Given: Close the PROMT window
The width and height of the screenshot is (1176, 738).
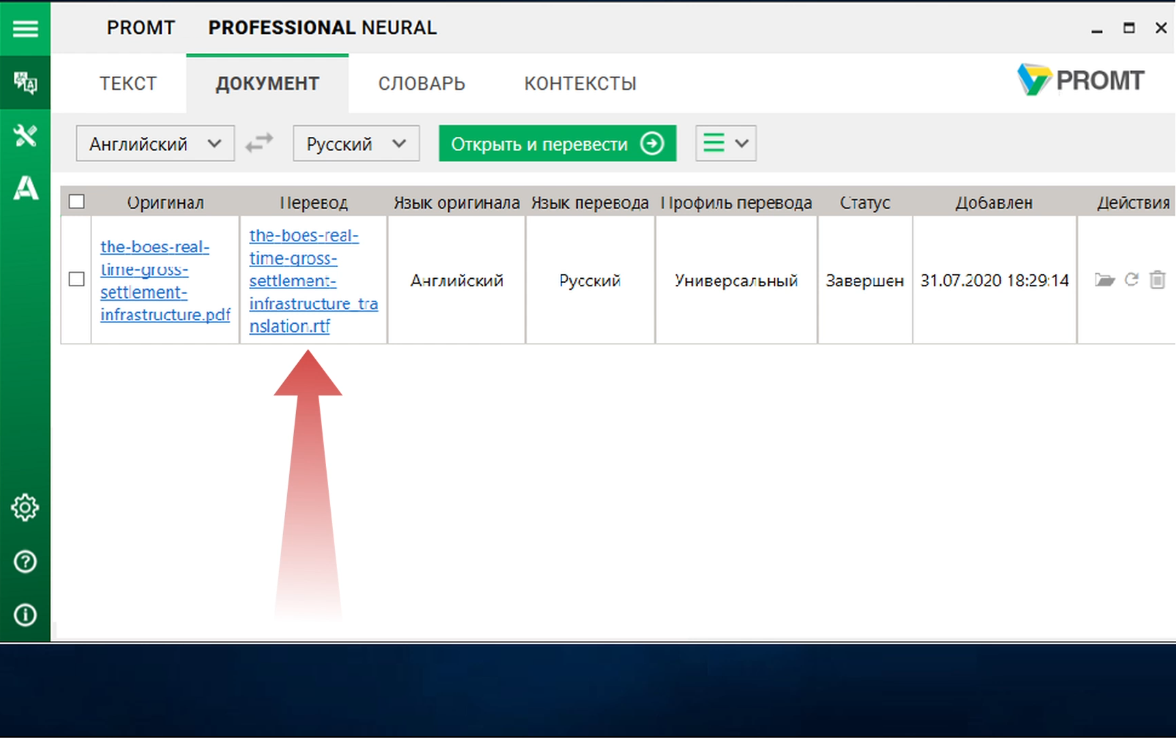Looking at the screenshot, I should [1161, 28].
